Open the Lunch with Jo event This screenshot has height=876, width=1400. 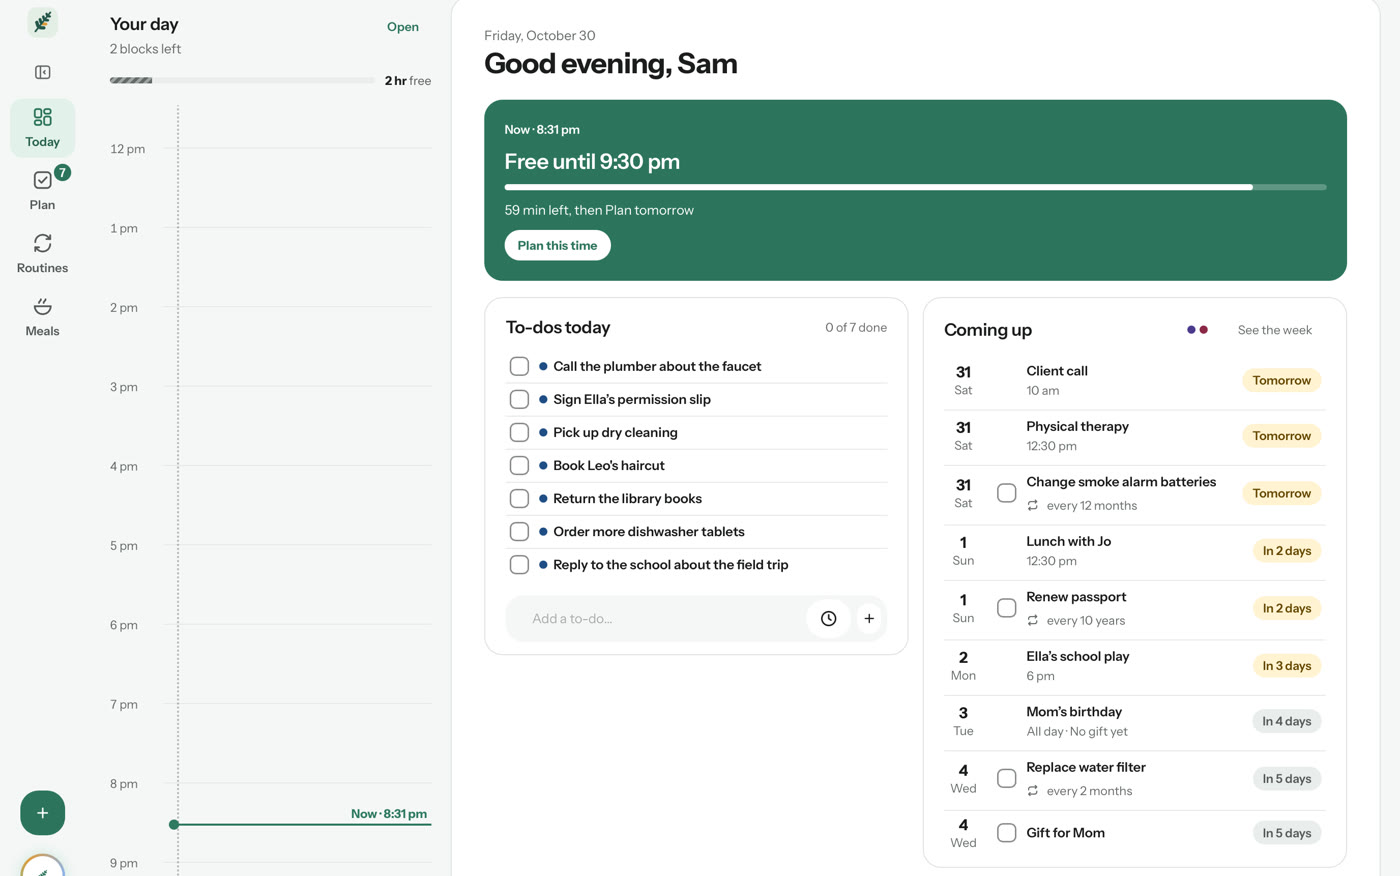pos(1134,551)
